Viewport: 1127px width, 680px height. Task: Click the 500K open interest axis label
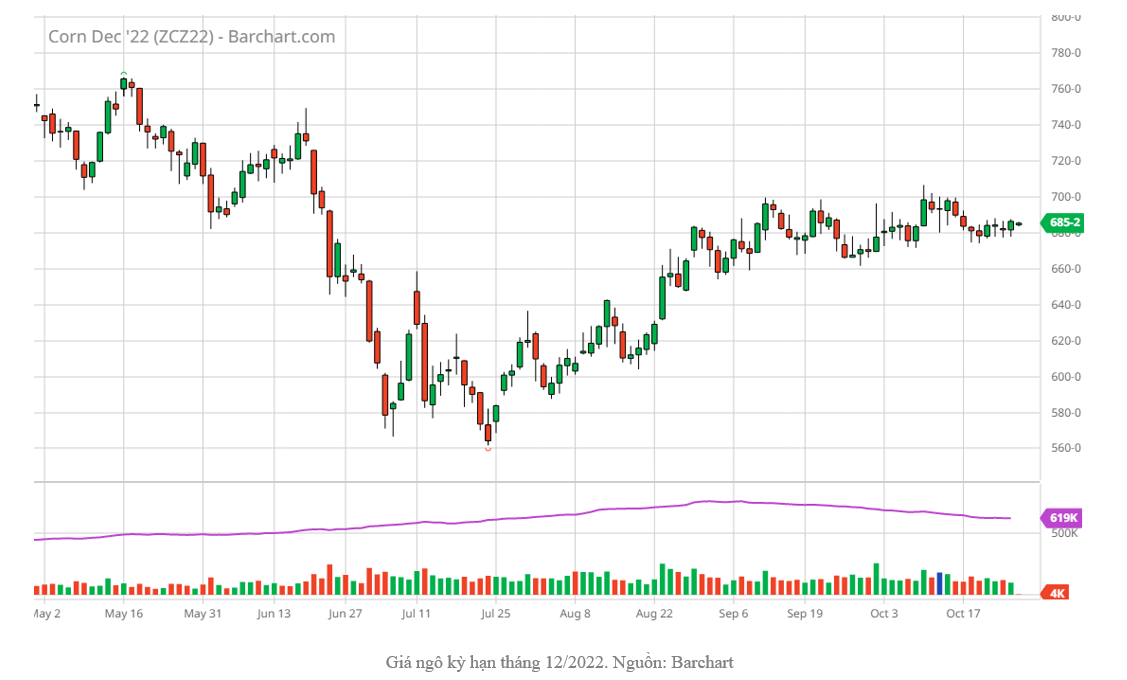pyautogui.click(x=1064, y=533)
